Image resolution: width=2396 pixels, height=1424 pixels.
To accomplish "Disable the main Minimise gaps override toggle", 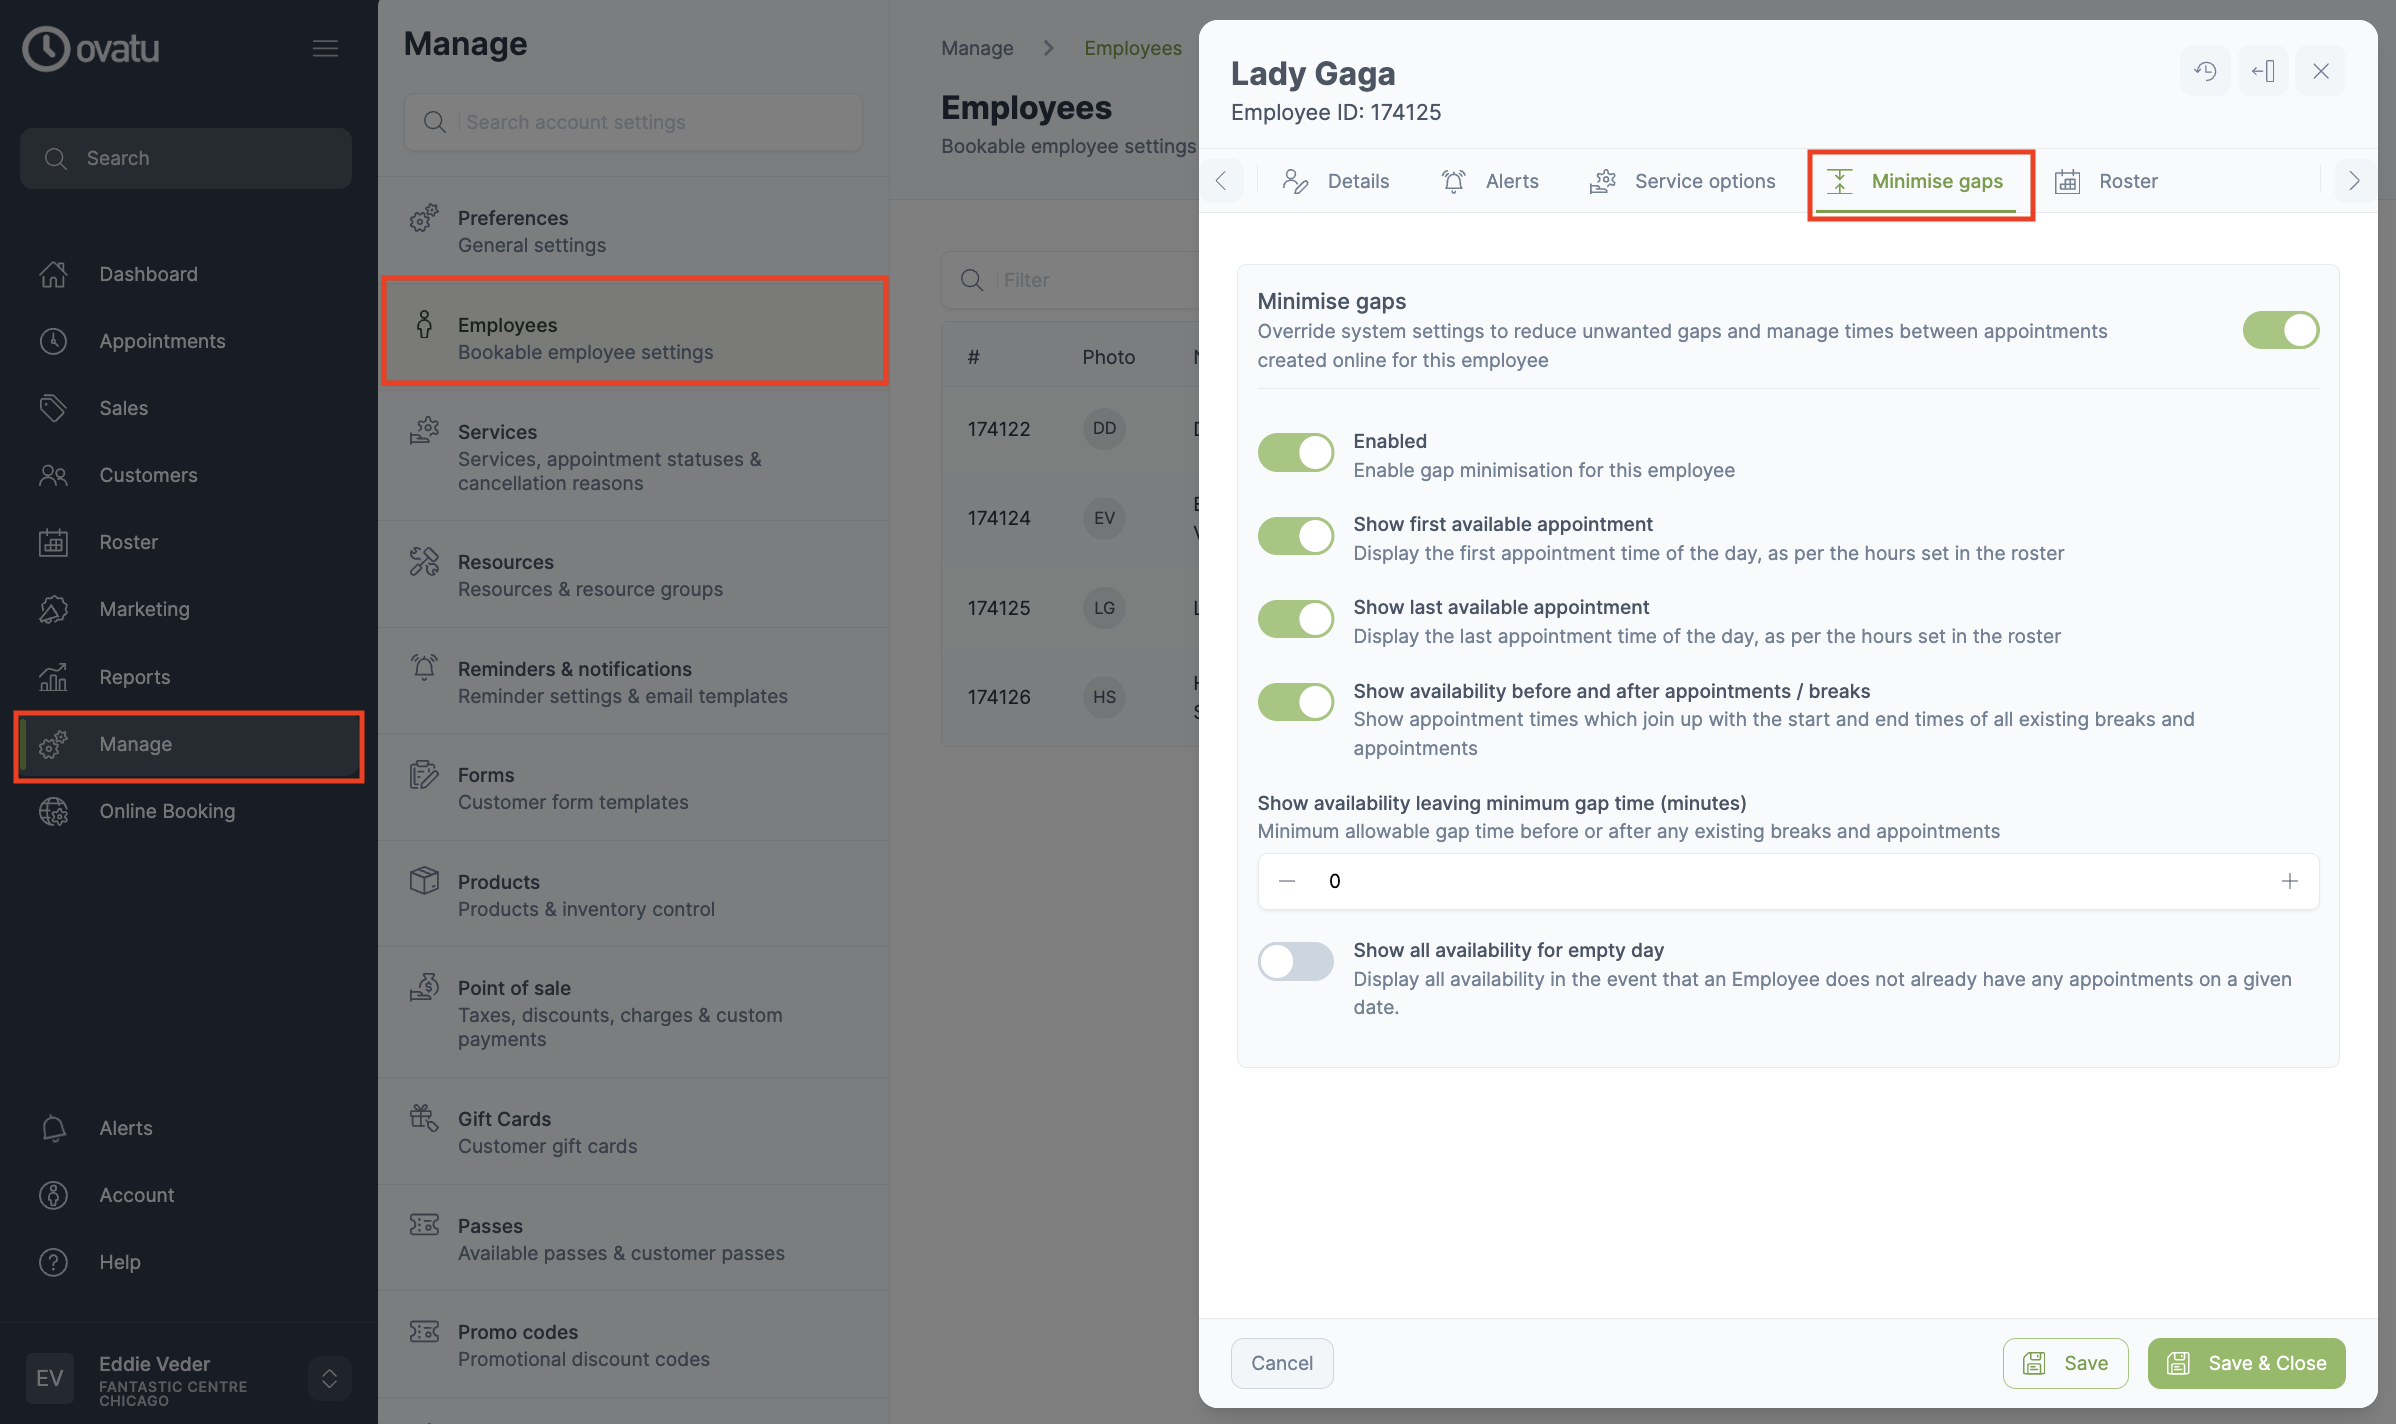I will point(2280,330).
